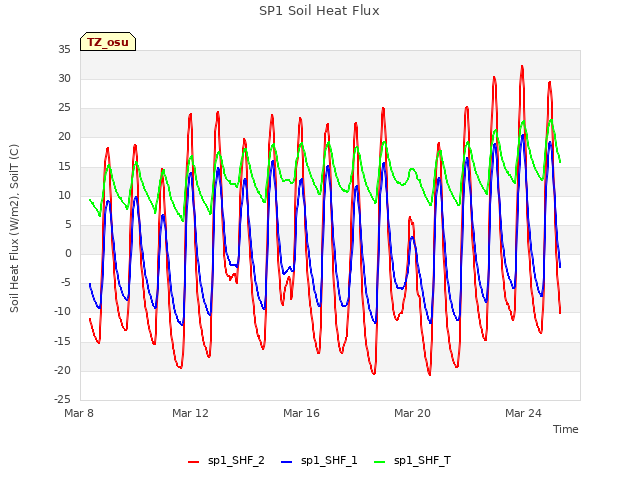
Task: Click the -5 y-axis tick label
Action: (x=66, y=282)
